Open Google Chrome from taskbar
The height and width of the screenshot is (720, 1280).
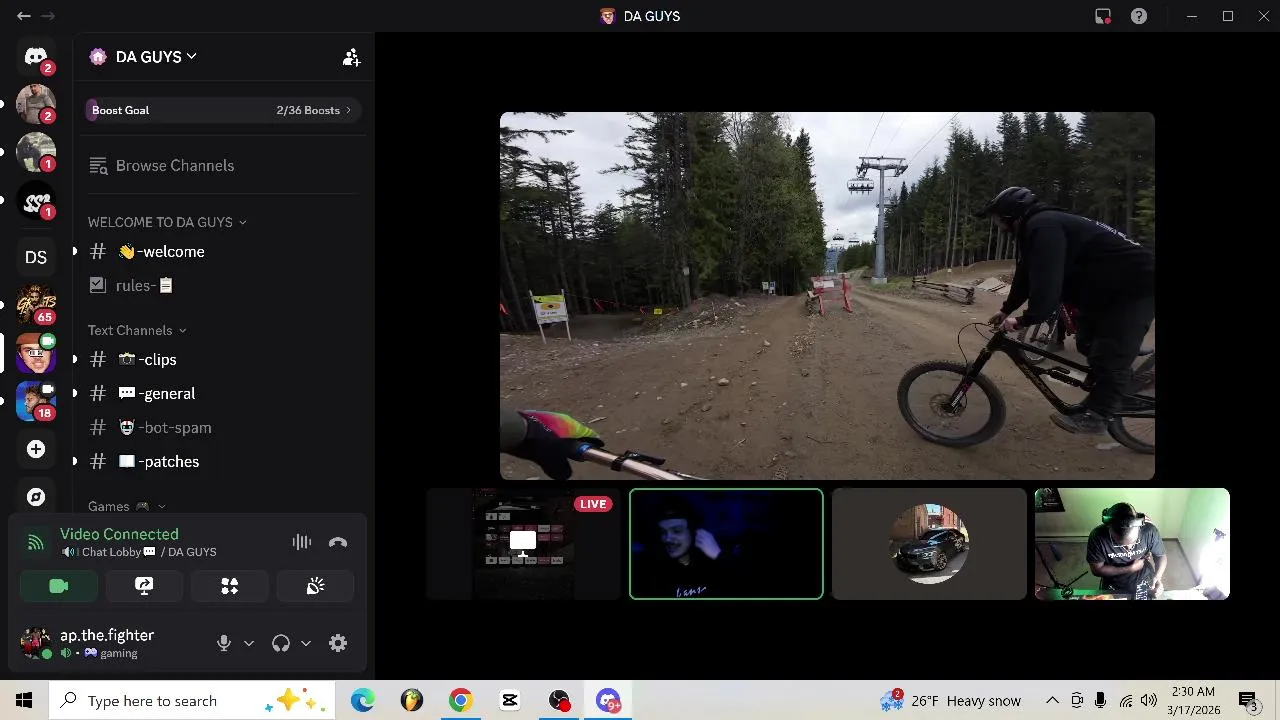(x=460, y=700)
